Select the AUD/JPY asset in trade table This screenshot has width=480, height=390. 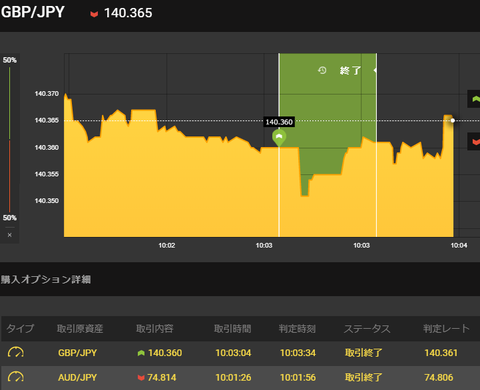coord(77,377)
